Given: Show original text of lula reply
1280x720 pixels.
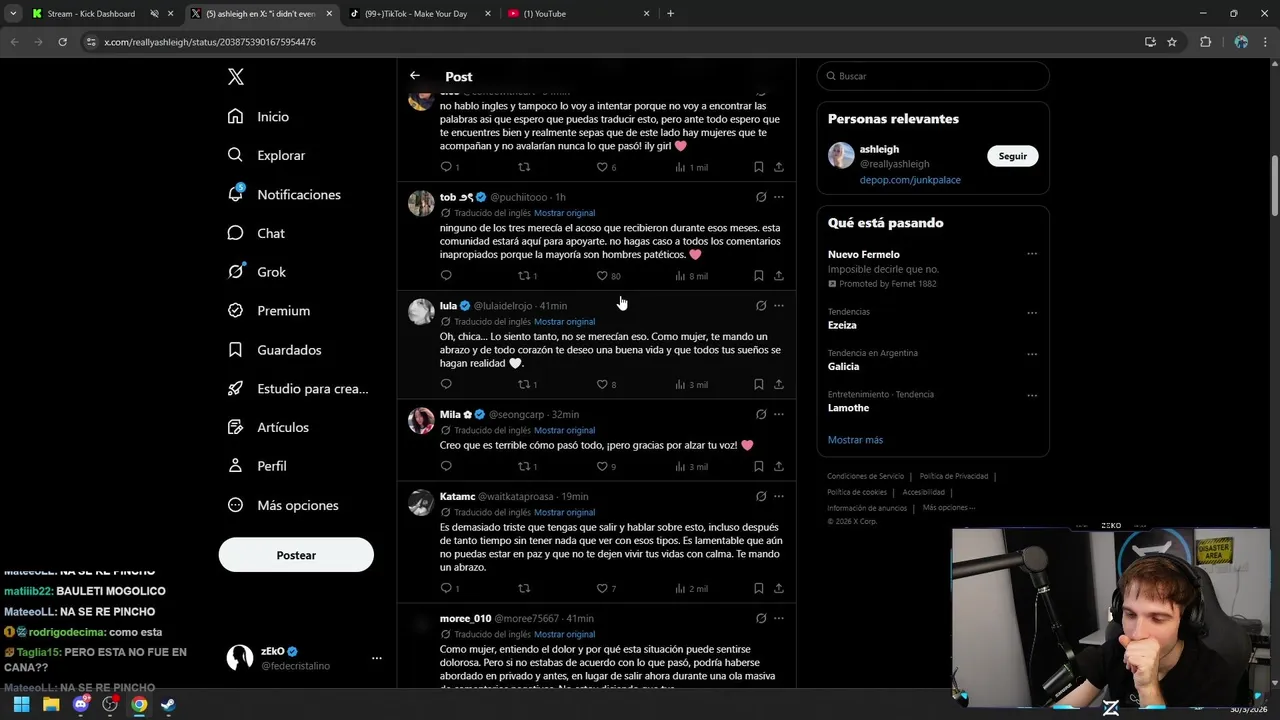Looking at the screenshot, I should (x=564, y=322).
